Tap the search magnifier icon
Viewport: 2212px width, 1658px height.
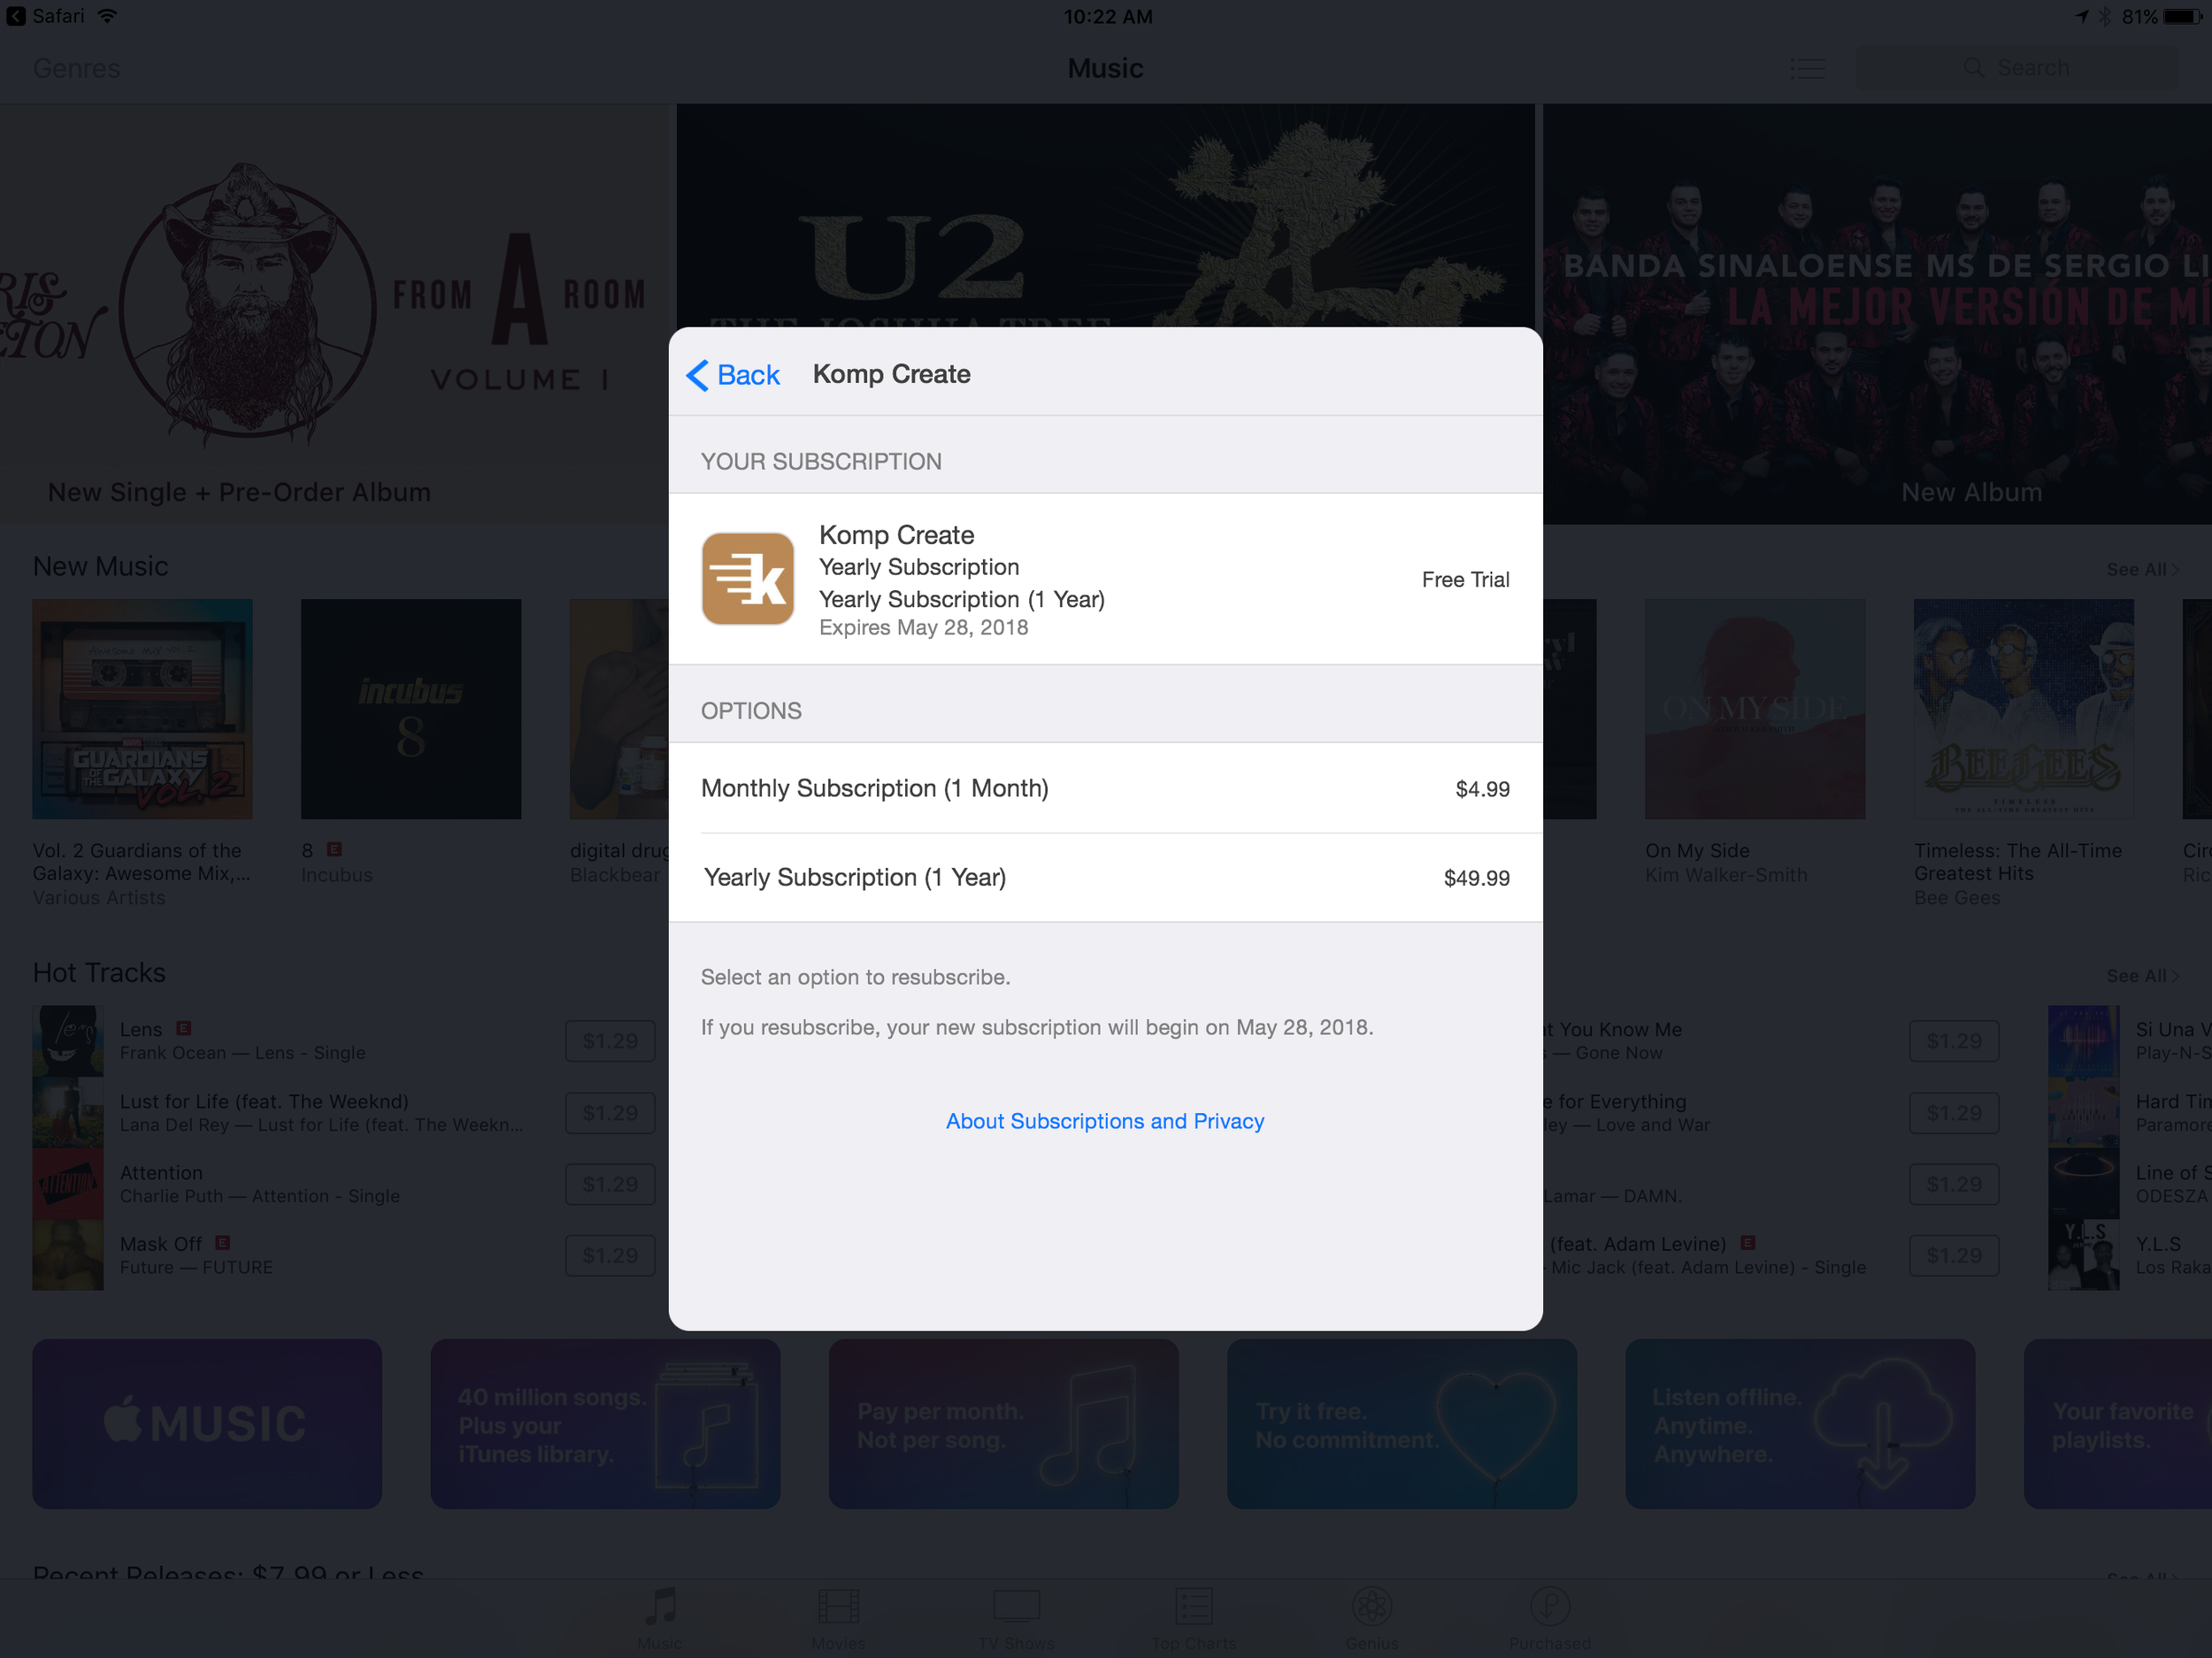(1973, 68)
